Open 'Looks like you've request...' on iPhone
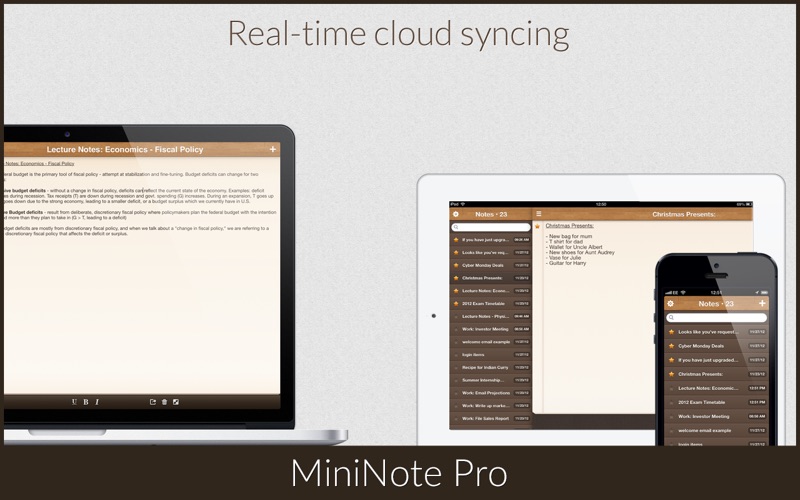 point(716,332)
